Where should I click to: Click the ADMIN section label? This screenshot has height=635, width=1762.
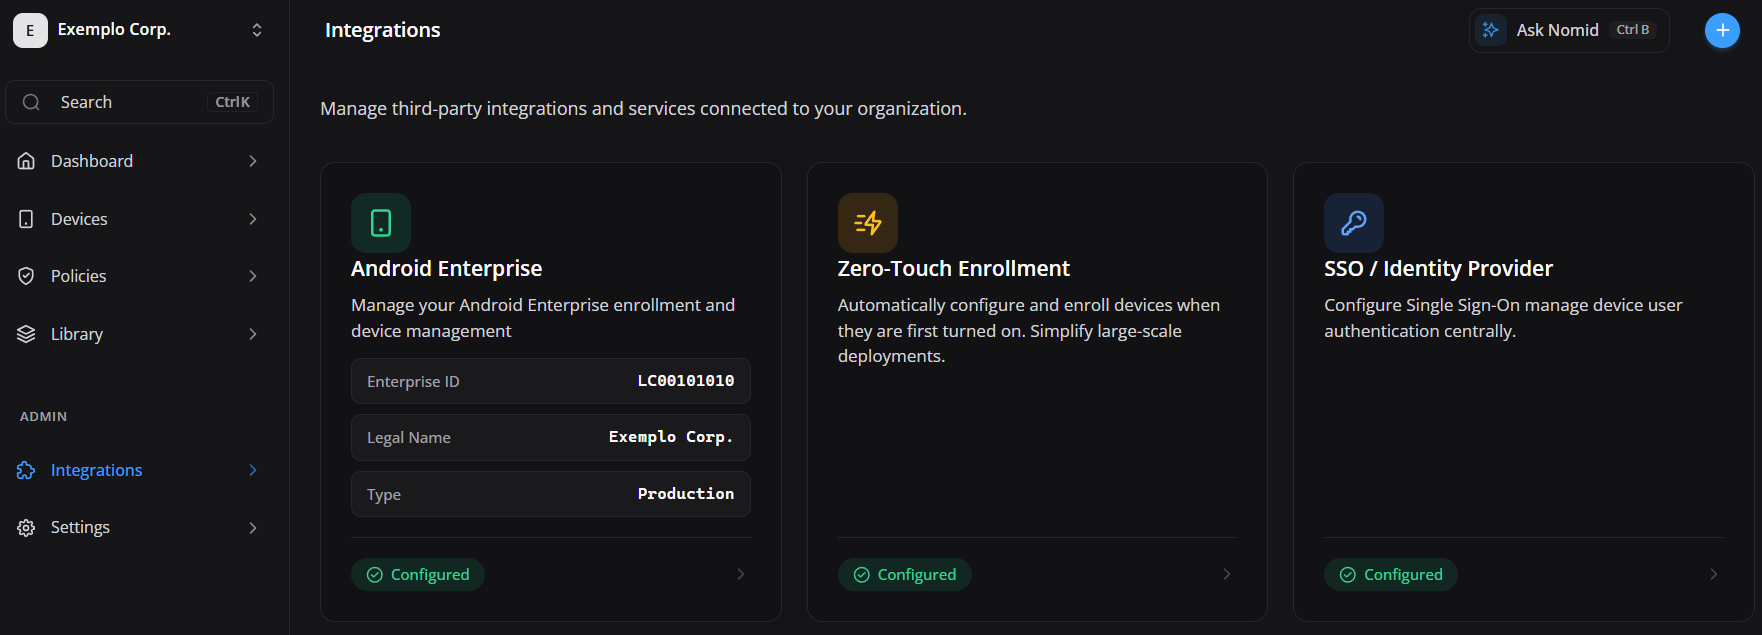click(44, 417)
